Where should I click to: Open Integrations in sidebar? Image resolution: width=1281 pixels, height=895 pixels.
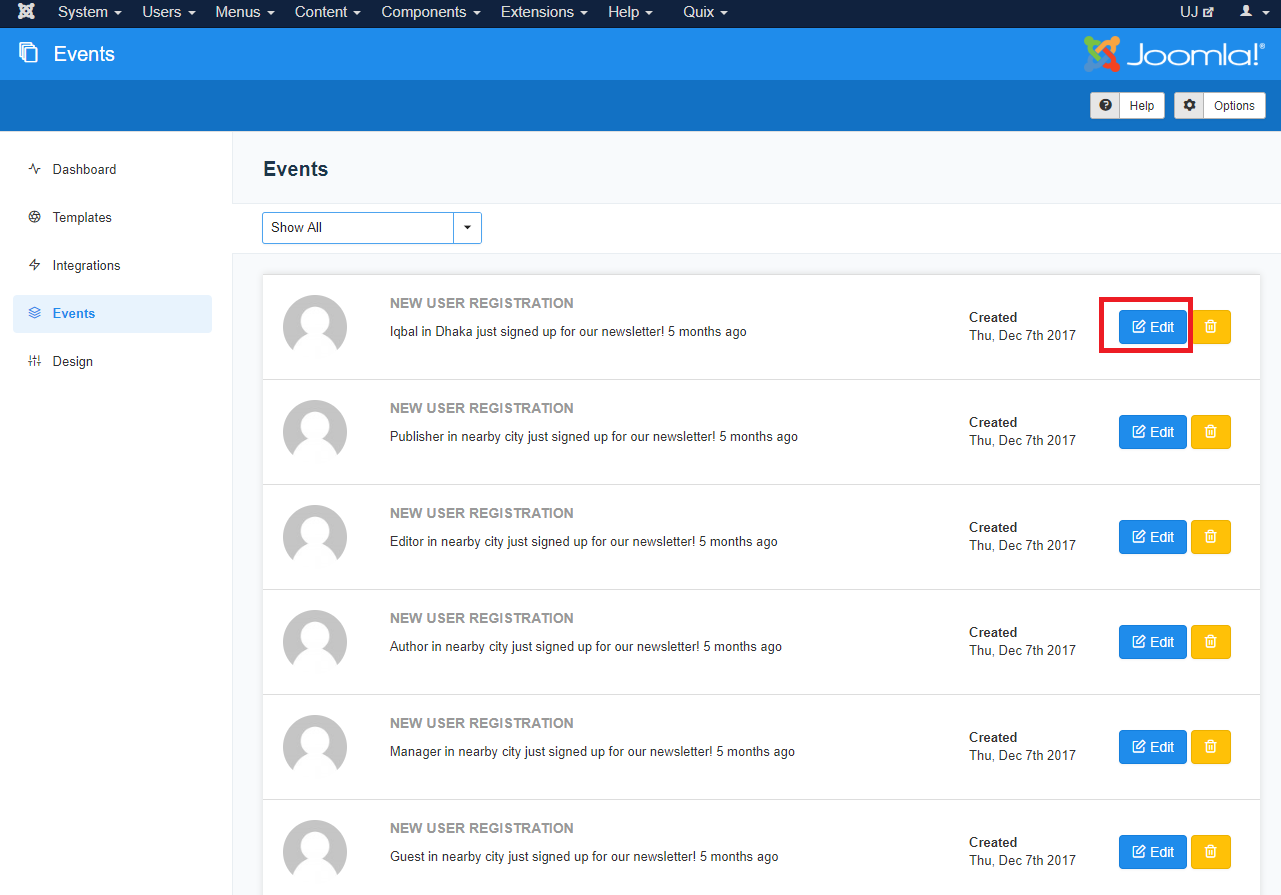coord(112,265)
